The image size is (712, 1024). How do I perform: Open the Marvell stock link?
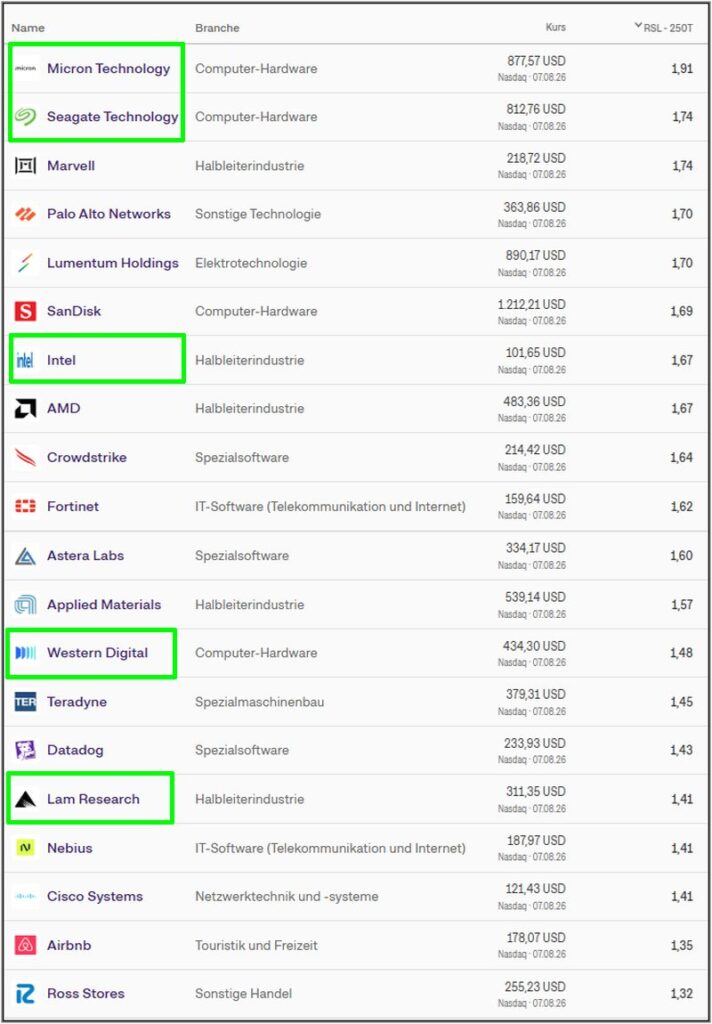point(71,166)
